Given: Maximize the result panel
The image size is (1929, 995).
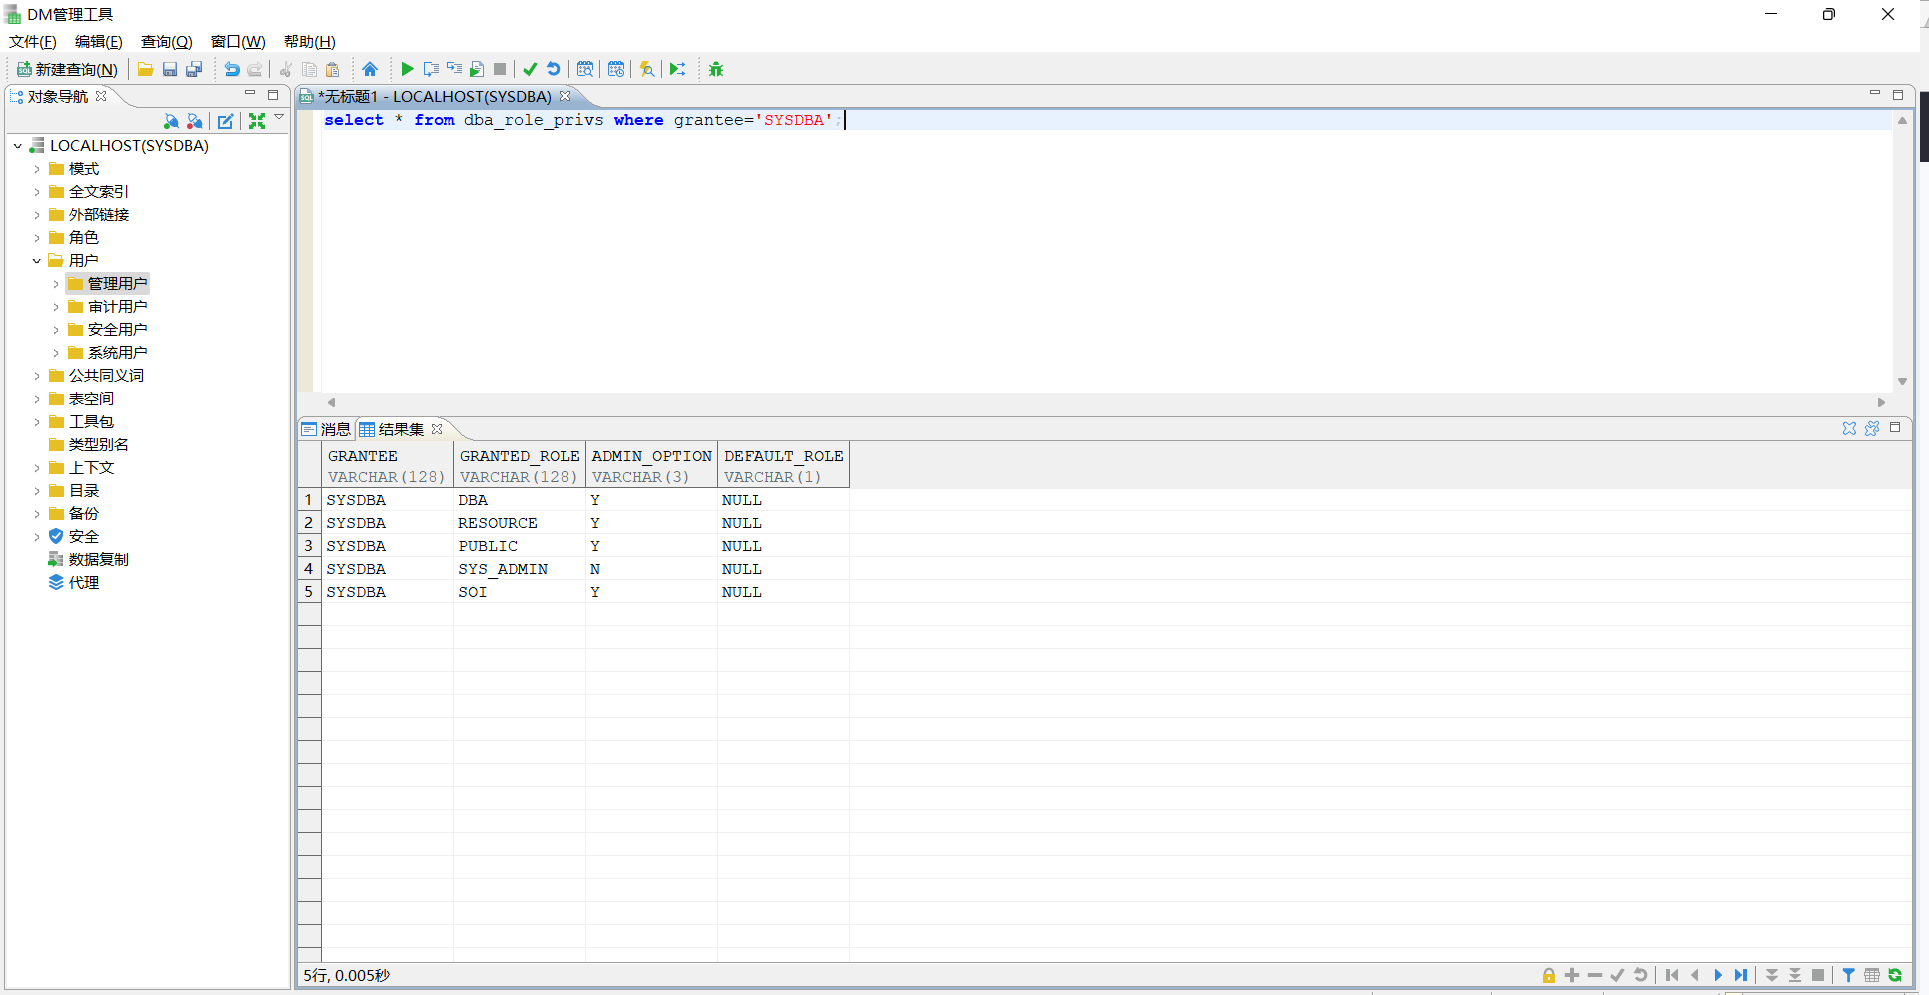Looking at the screenshot, I should [x=1895, y=427].
